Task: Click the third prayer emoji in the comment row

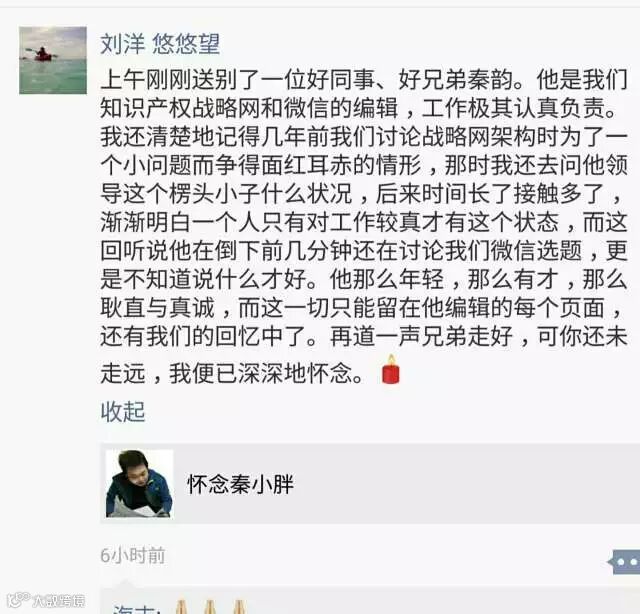Action: click(240, 607)
